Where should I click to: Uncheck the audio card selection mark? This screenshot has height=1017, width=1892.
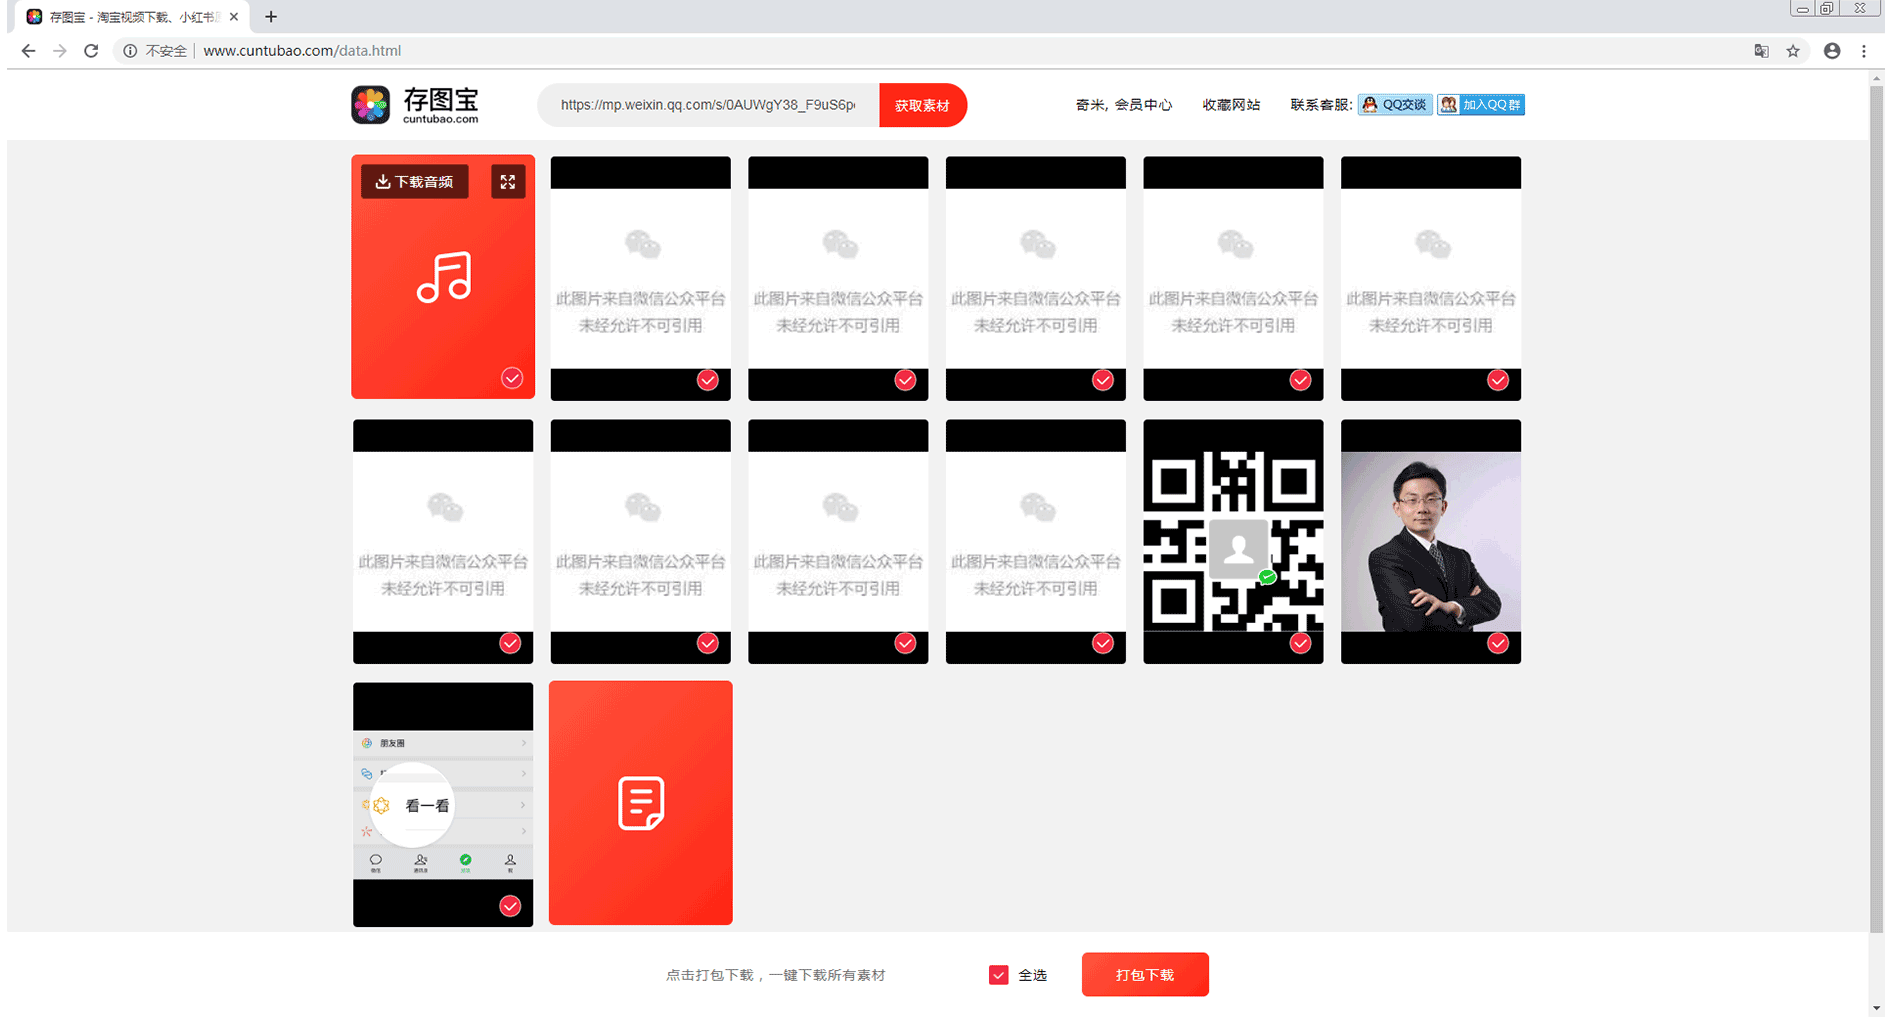512,378
